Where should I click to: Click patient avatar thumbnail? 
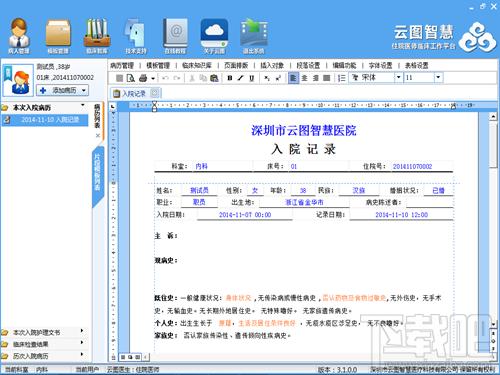coord(18,80)
